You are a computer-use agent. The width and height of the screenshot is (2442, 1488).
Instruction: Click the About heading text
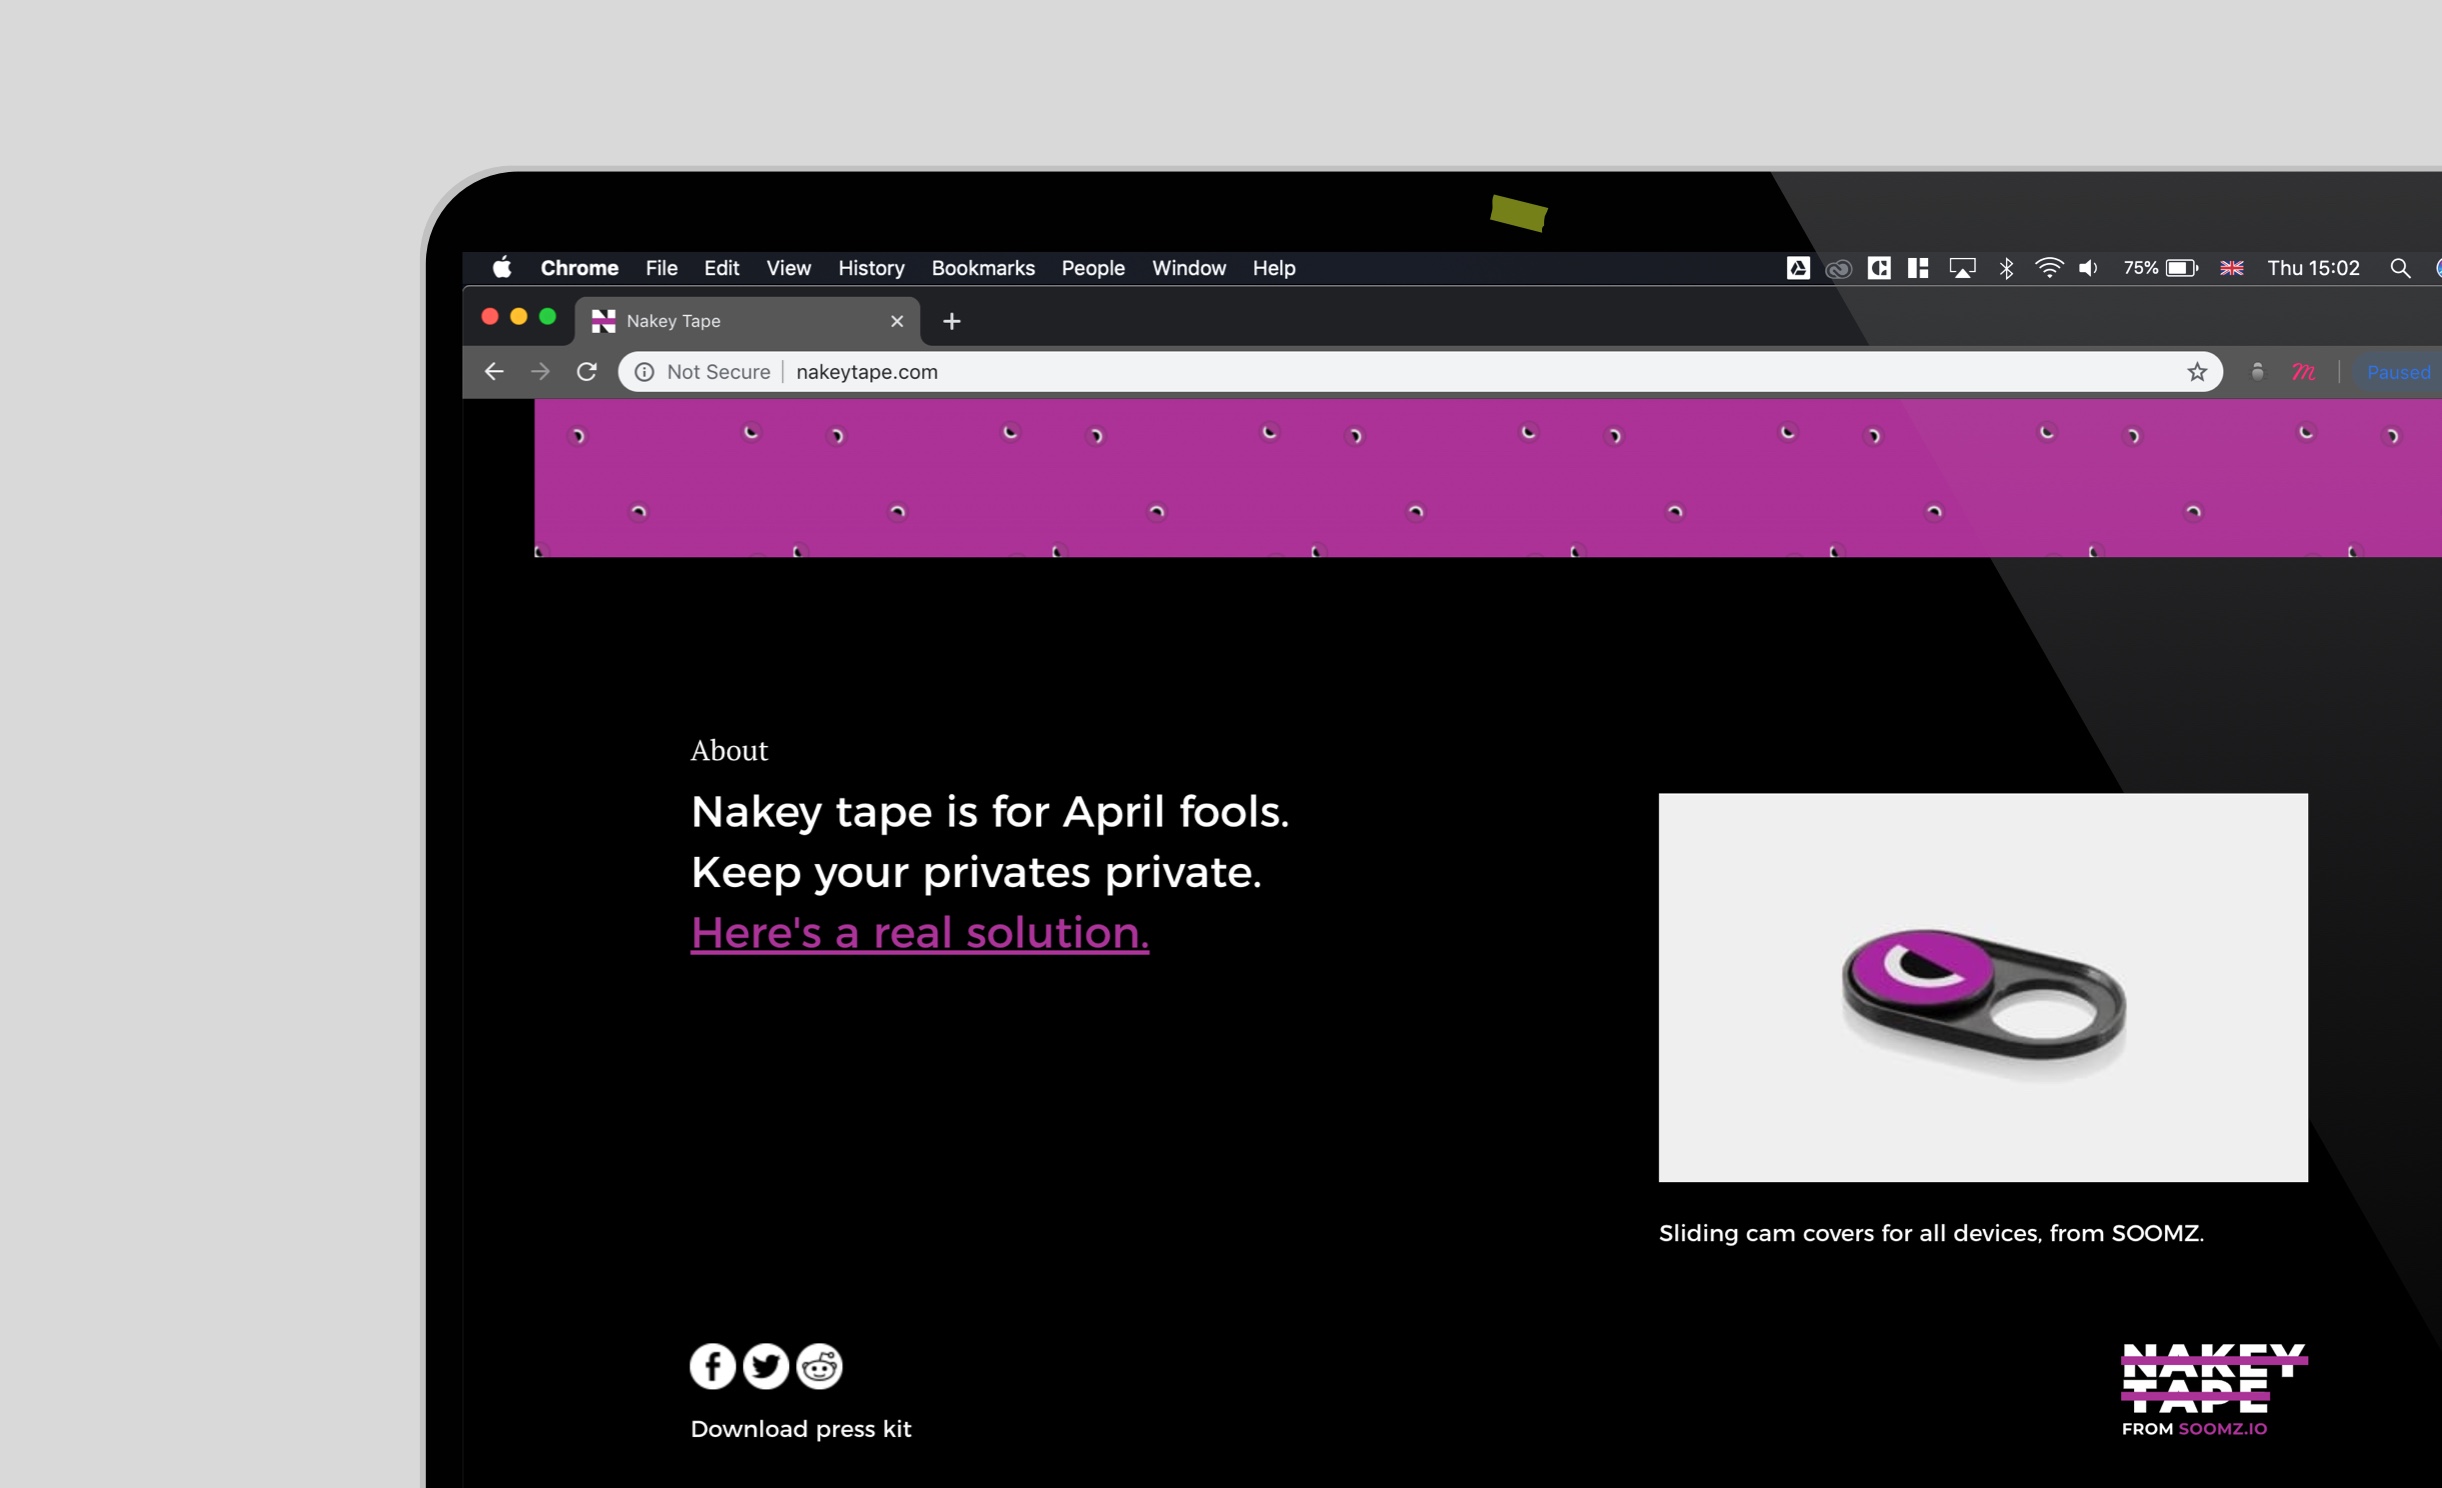[729, 751]
